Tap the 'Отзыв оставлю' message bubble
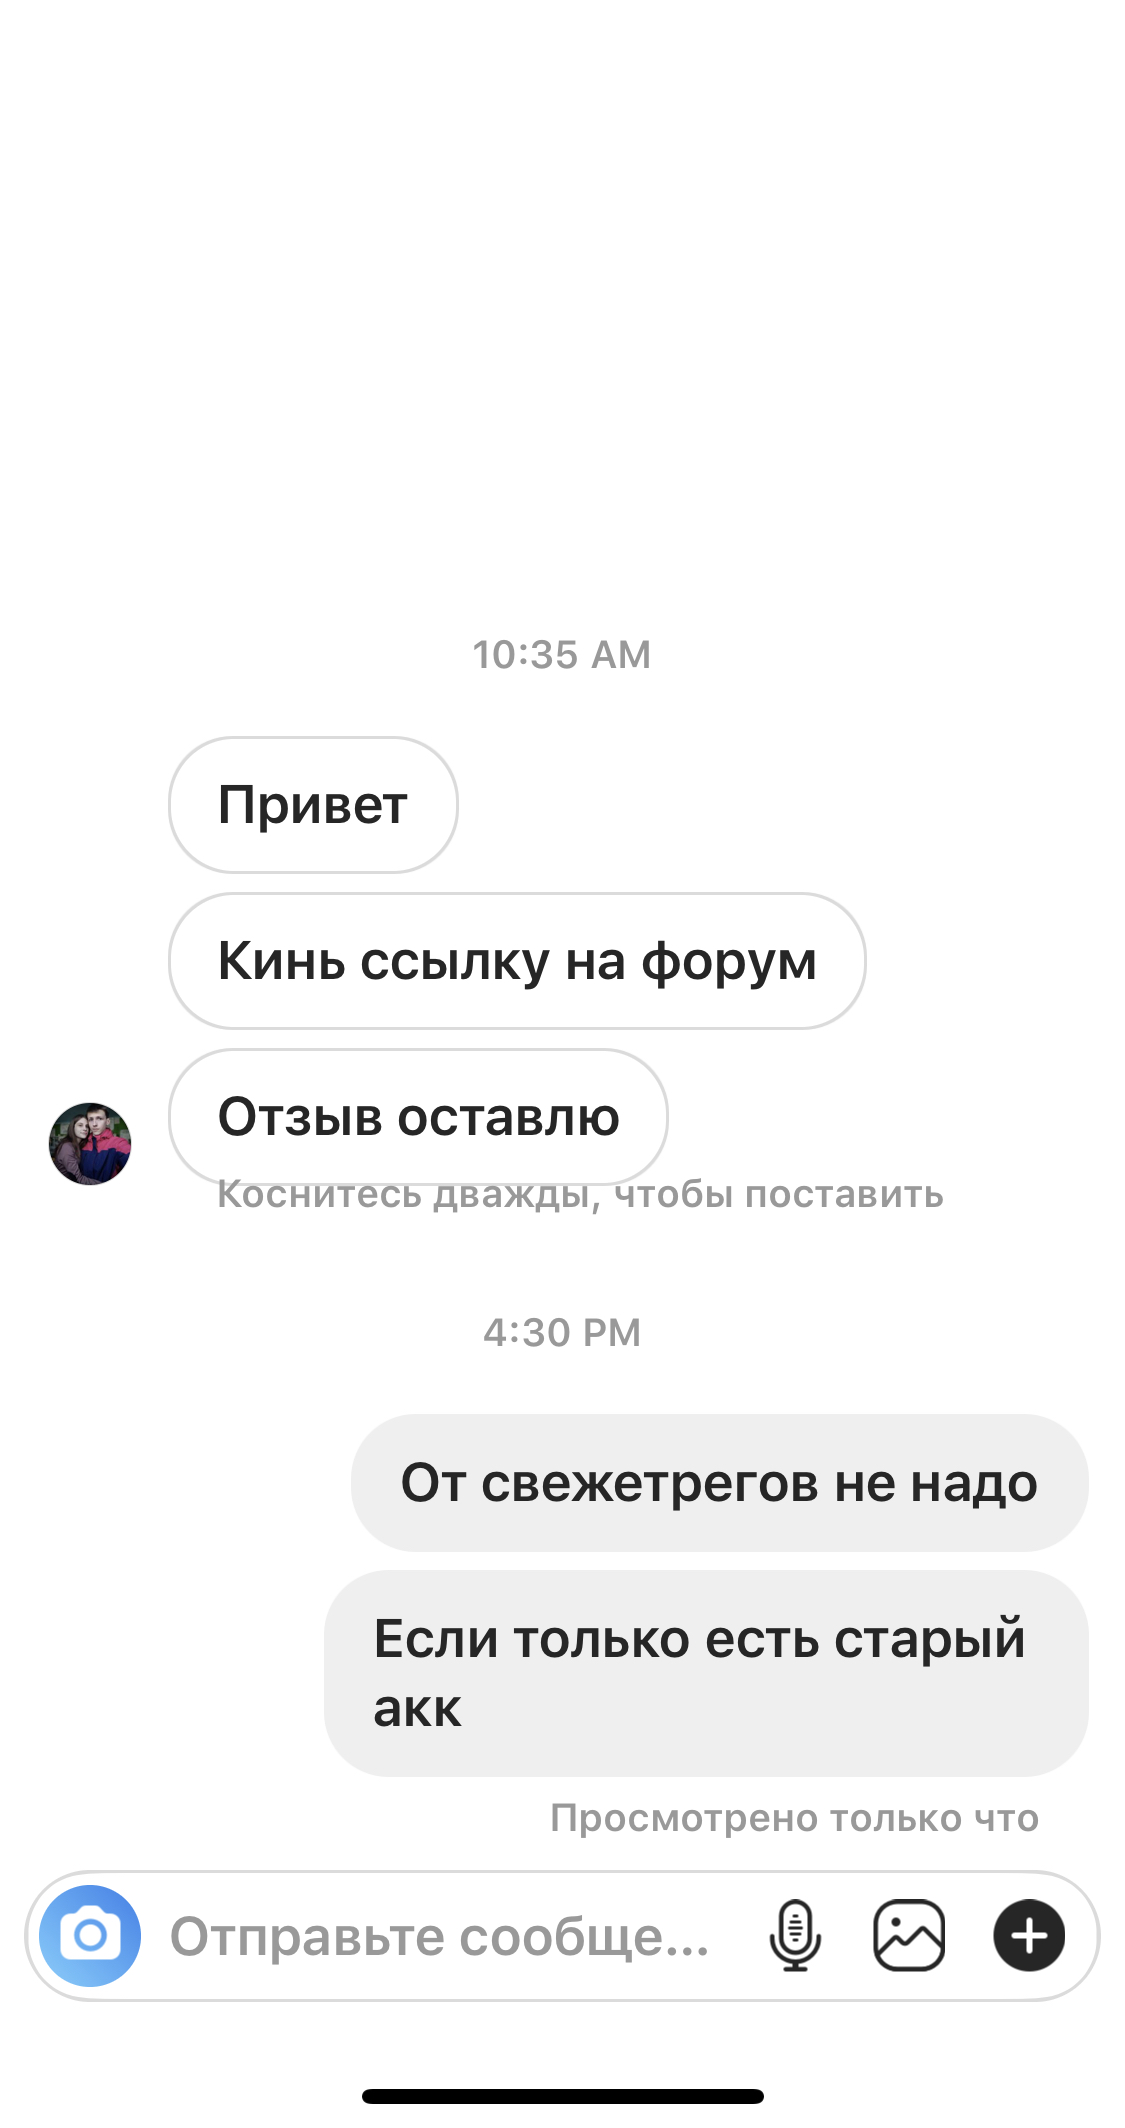 tap(418, 1117)
